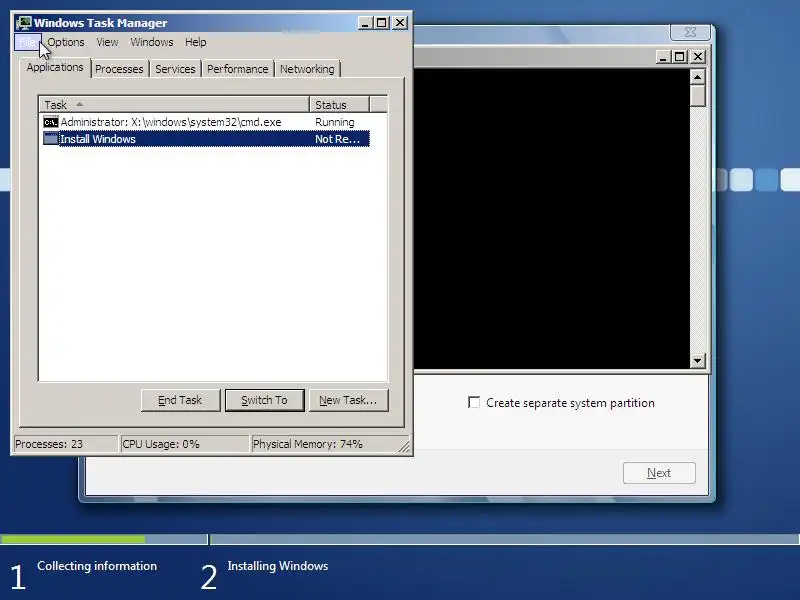Viewport: 800px width, 600px height.
Task: Click the Switch To button
Action: 264,400
